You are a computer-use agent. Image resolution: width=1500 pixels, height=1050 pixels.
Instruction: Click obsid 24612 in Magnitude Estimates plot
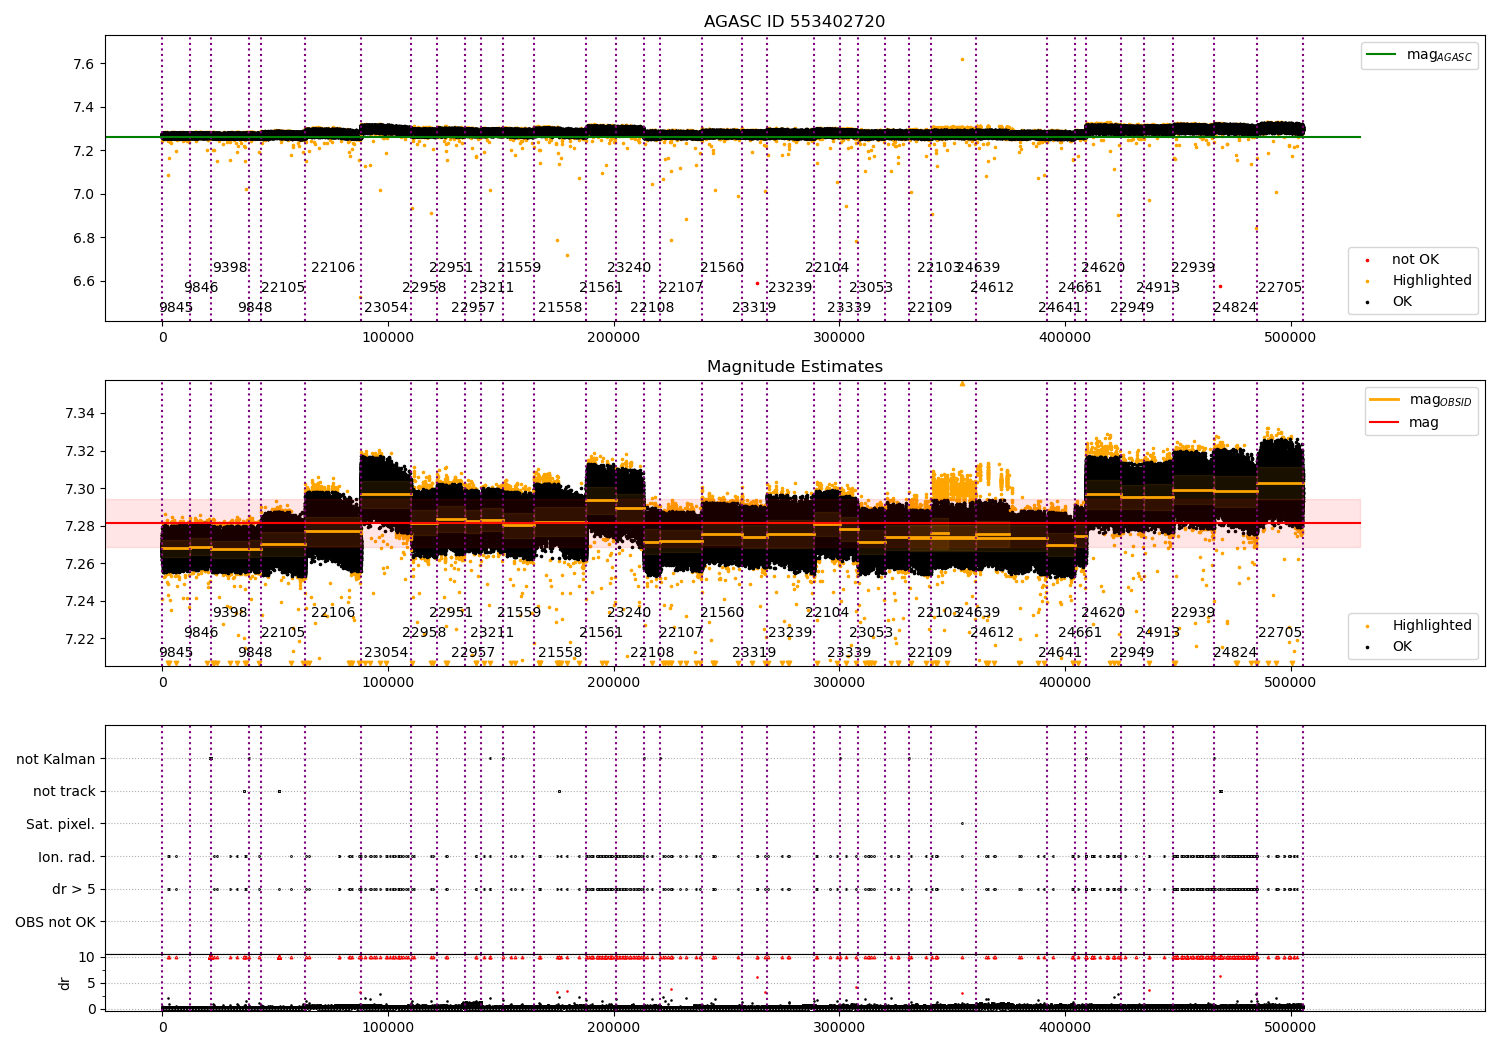pyautogui.click(x=992, y=633)
